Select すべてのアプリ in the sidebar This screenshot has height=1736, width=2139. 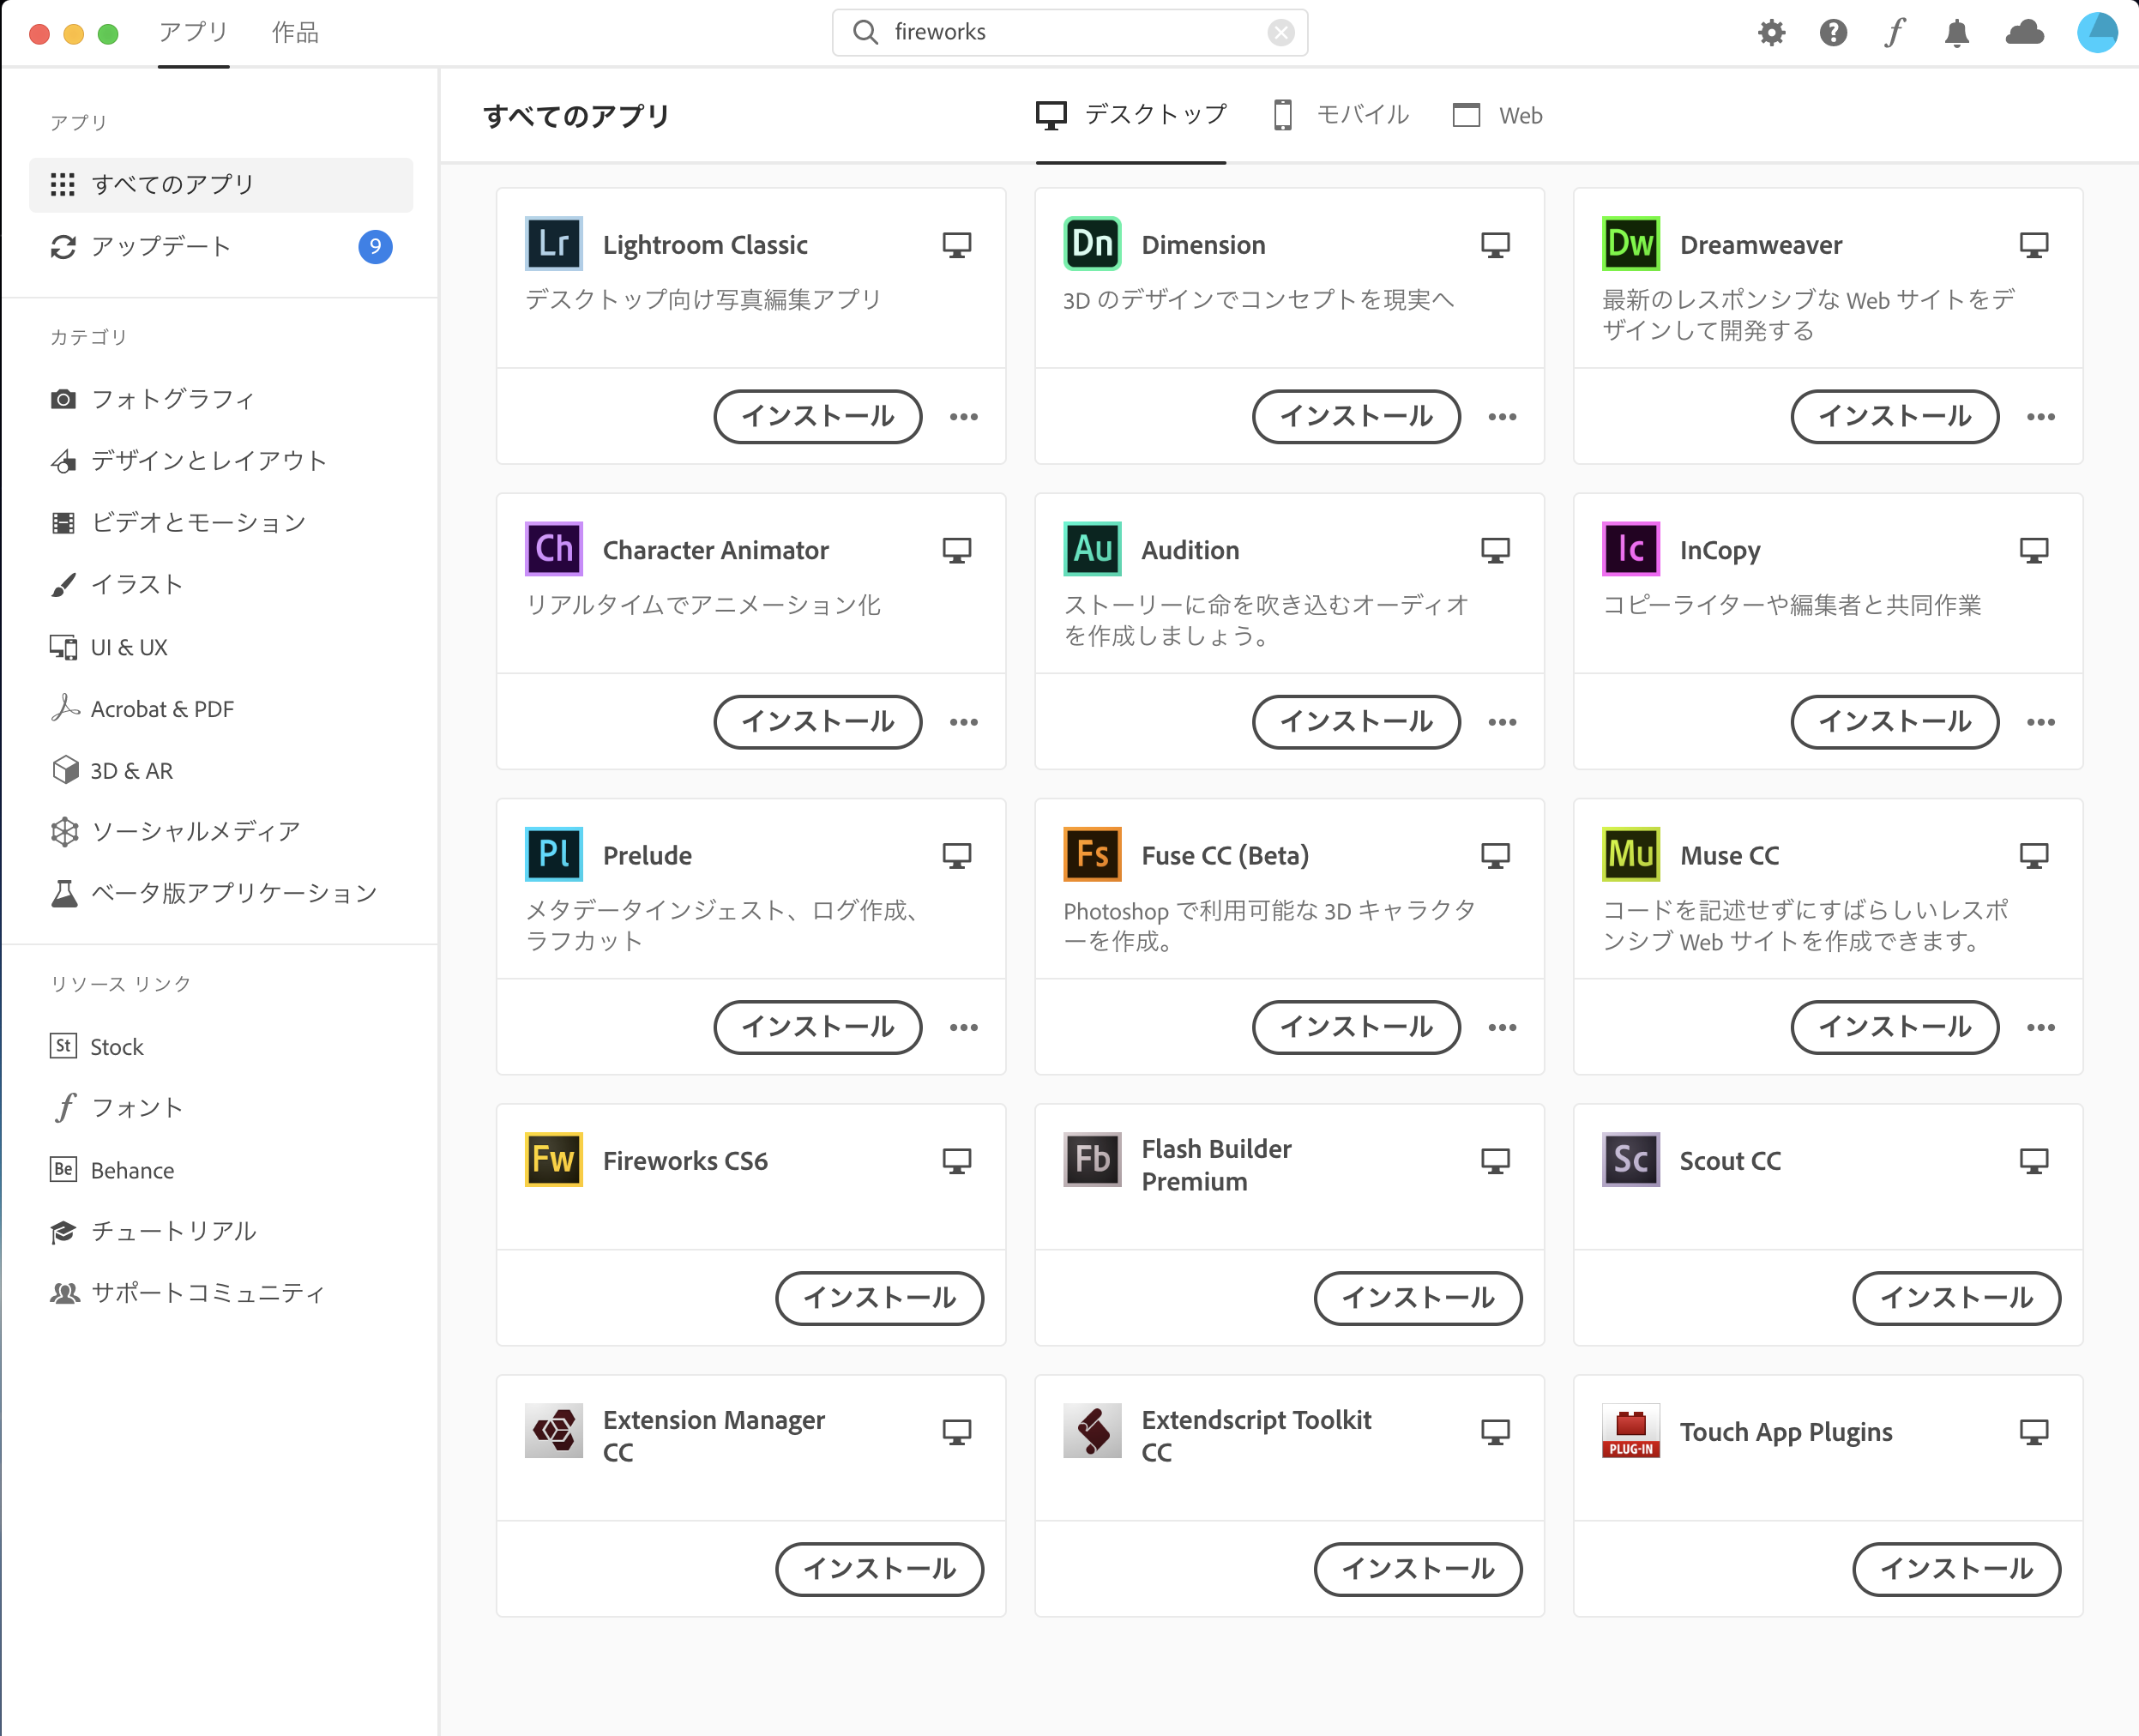(x=220, y=184)
